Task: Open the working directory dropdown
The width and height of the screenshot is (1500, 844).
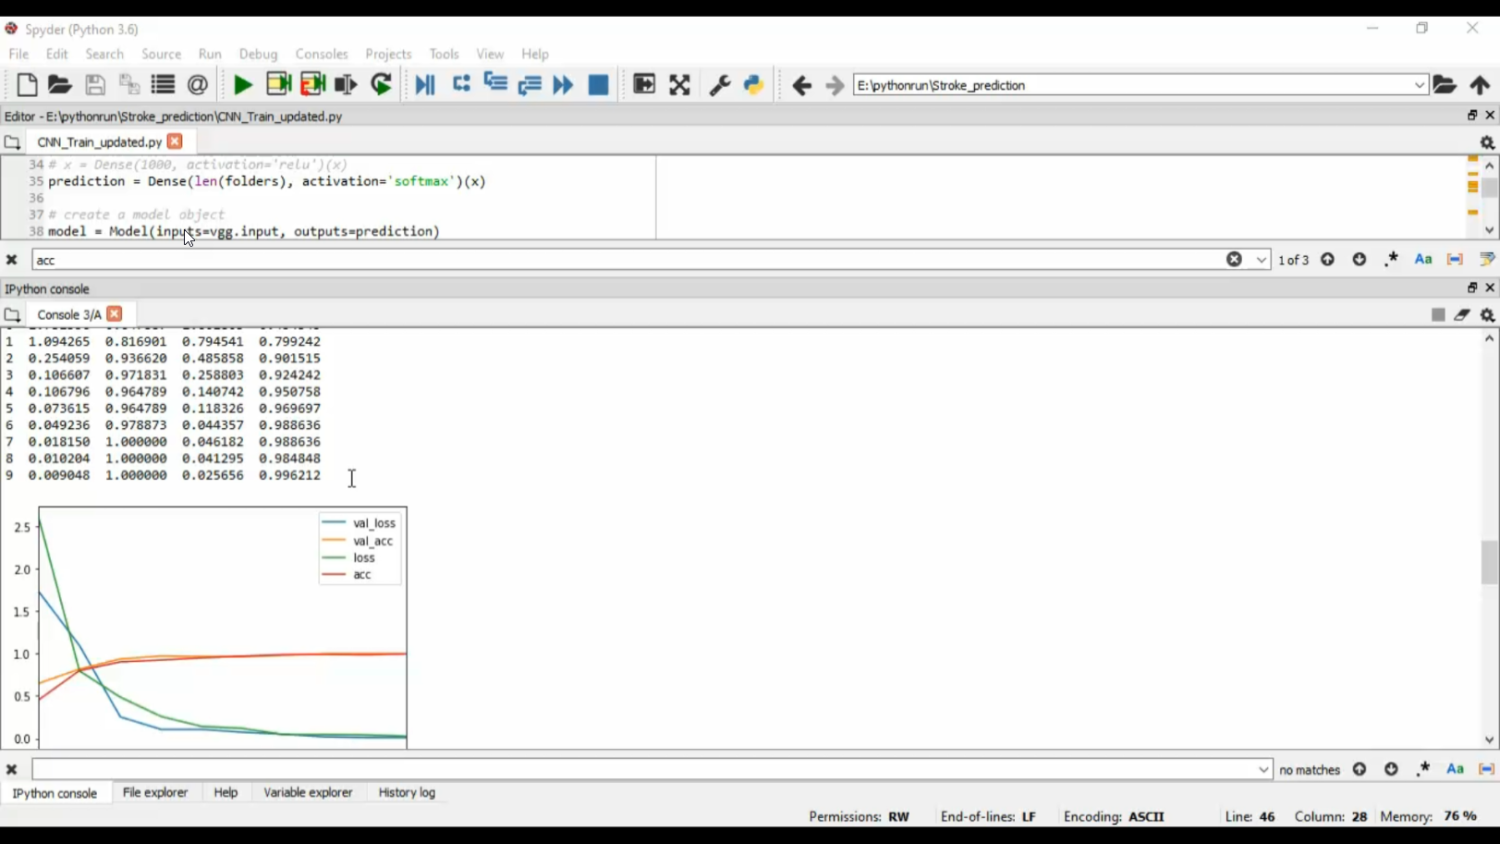Action: click(x=1418, y=85)
